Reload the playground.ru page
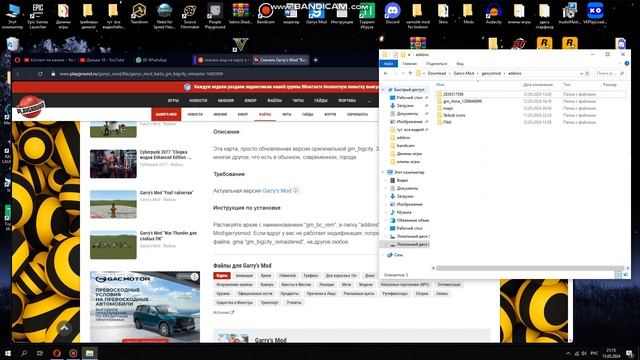 pos(40,74)
